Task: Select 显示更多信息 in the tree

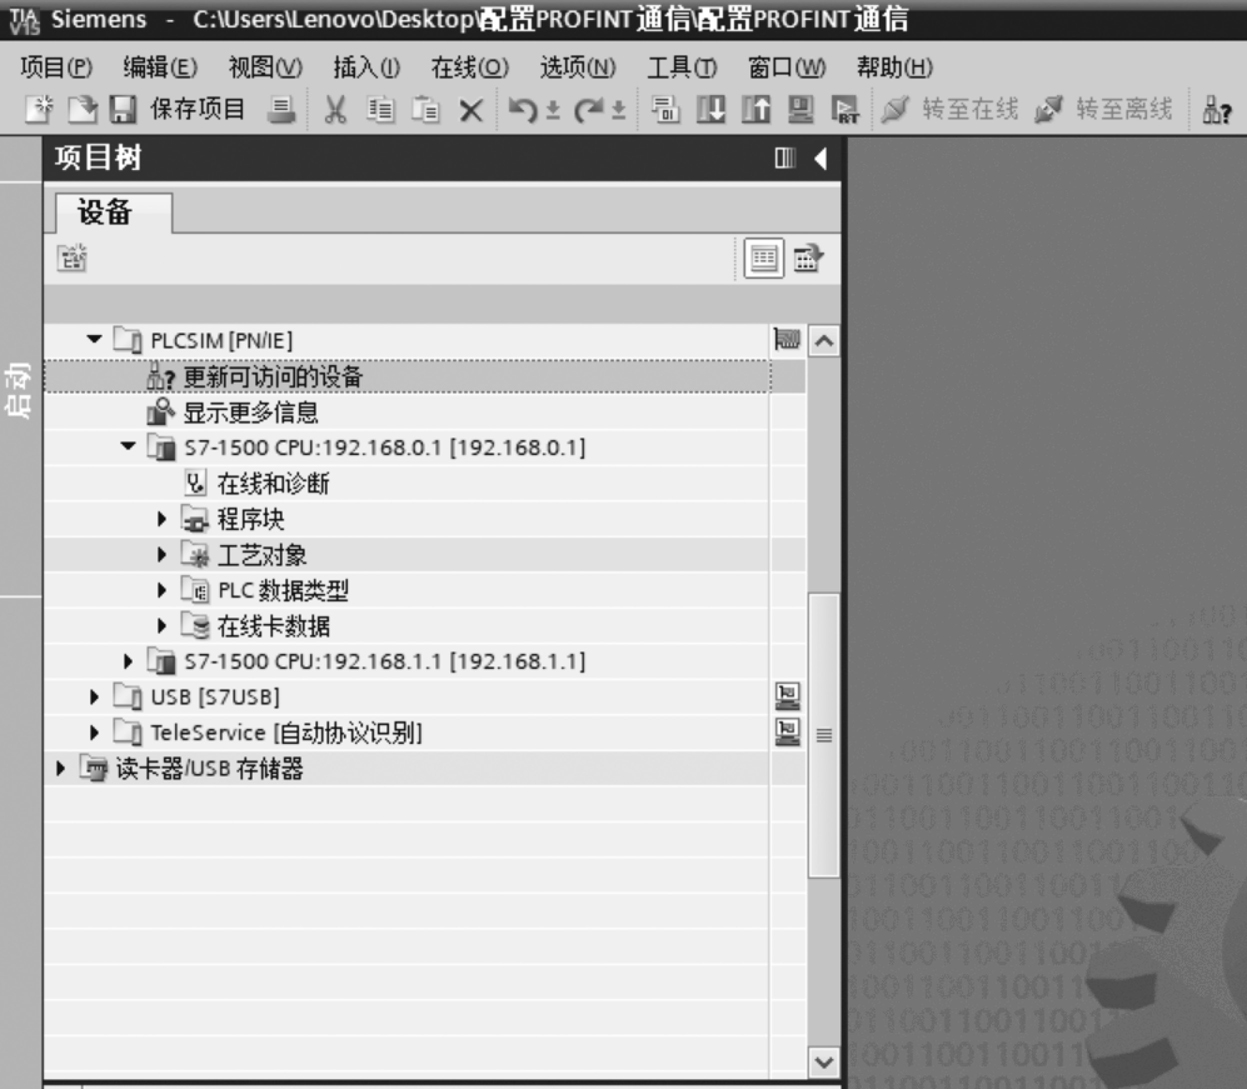Action: [x=250, y=412]
